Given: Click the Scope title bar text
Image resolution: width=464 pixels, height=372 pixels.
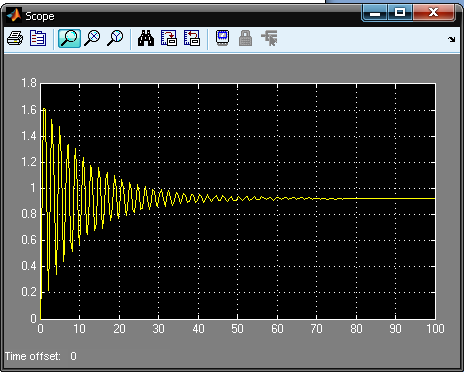Looking at the screenshot, I should point(40,16).
